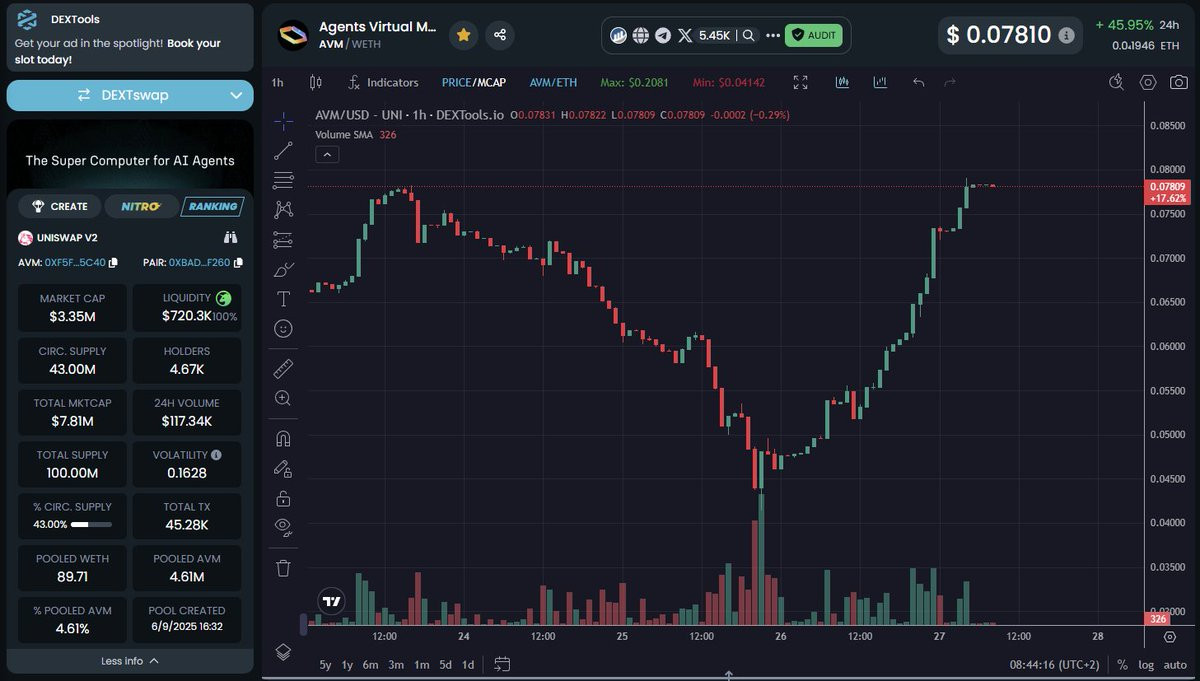The width and height of the screenshot is (1200, 681).
Task: Change the candlestick chart style
Action: tap(316, 82)
